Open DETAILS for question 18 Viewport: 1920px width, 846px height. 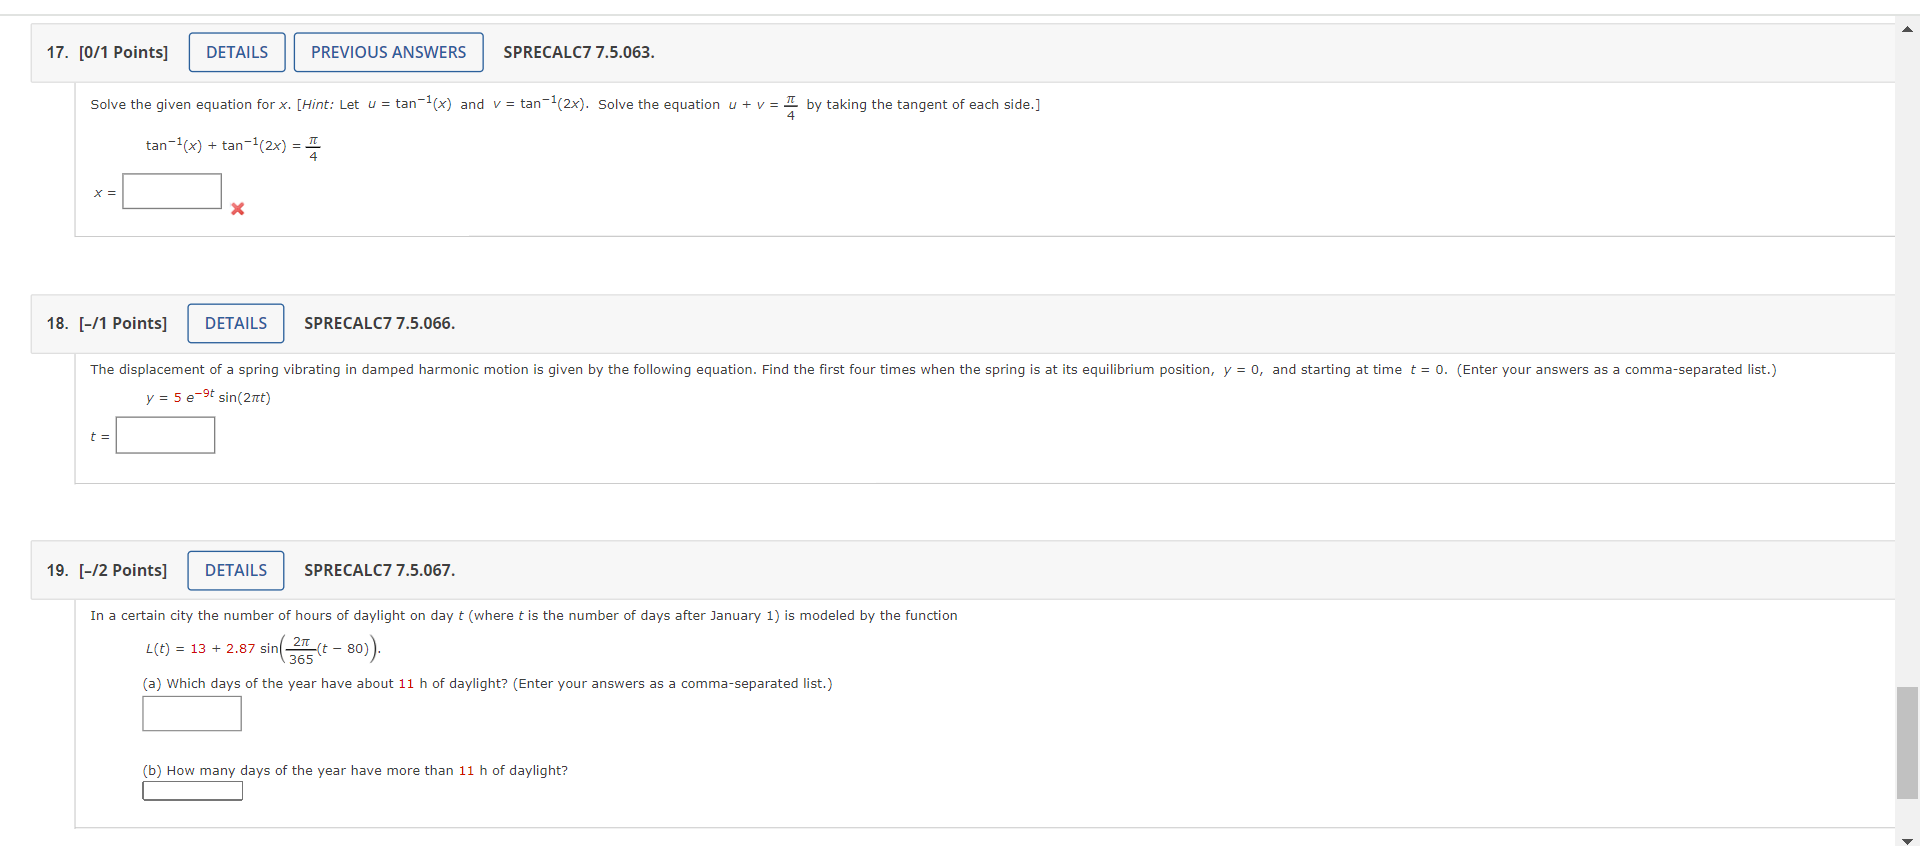(x=235, y=323)
